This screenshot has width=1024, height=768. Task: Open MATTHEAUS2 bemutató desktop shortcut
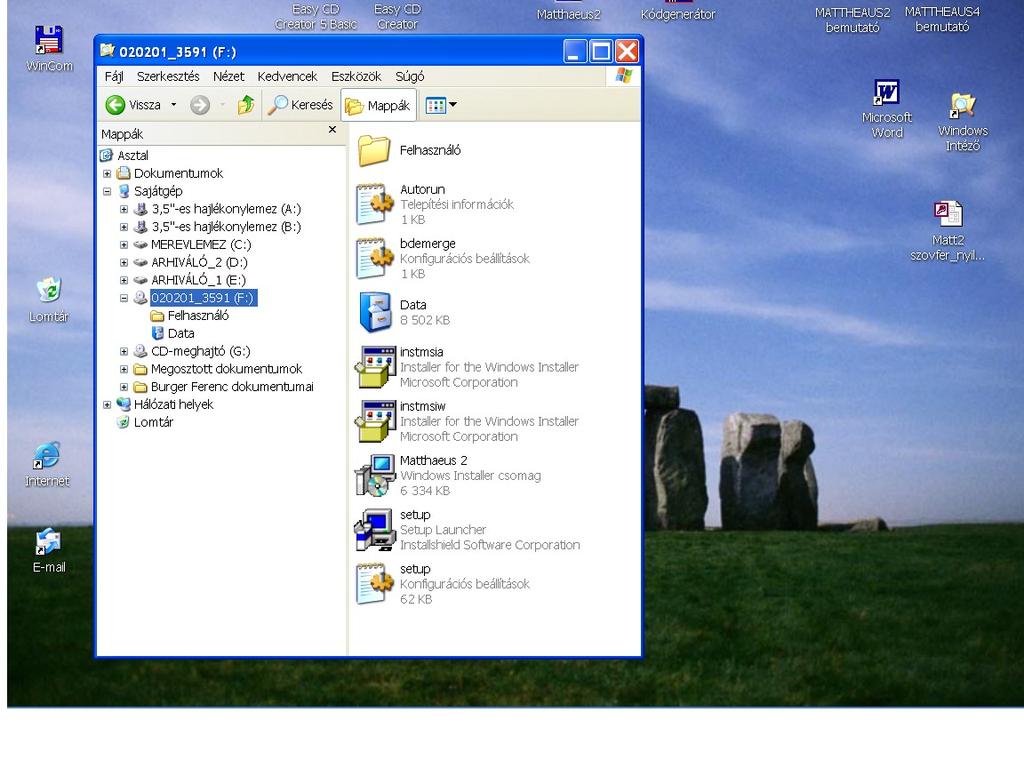(x=852, y=18)
